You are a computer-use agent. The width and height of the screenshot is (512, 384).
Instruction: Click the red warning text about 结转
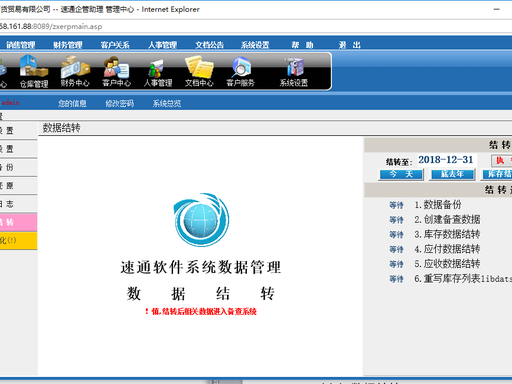click(x=201, y=312)
